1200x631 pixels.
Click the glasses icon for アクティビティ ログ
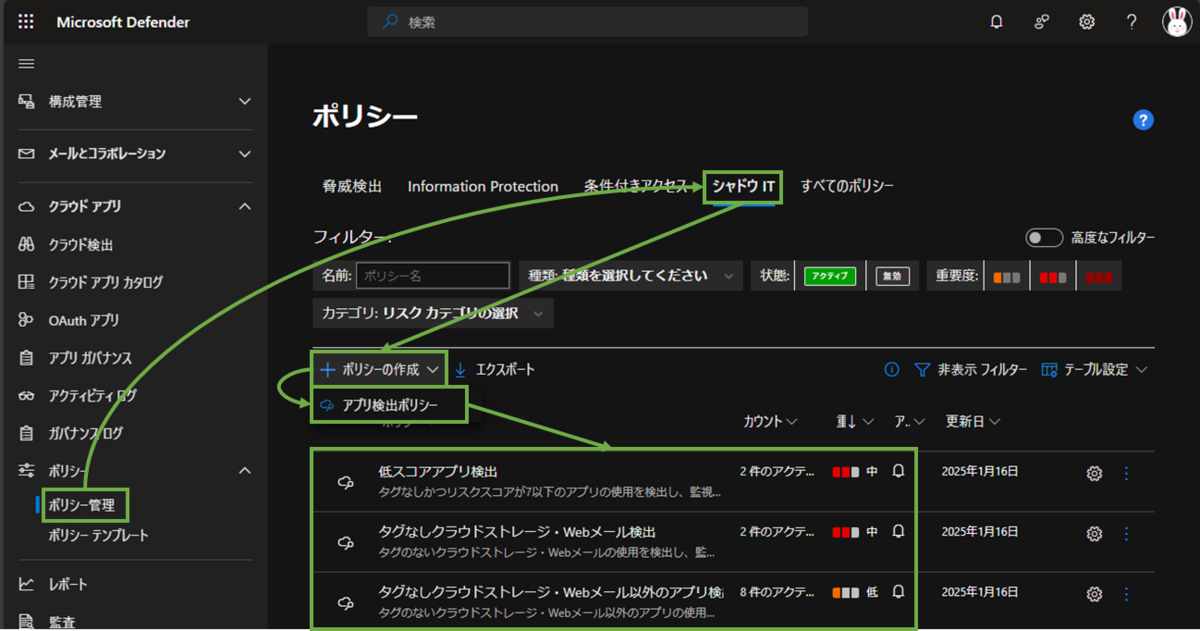(x=27, y=395)
